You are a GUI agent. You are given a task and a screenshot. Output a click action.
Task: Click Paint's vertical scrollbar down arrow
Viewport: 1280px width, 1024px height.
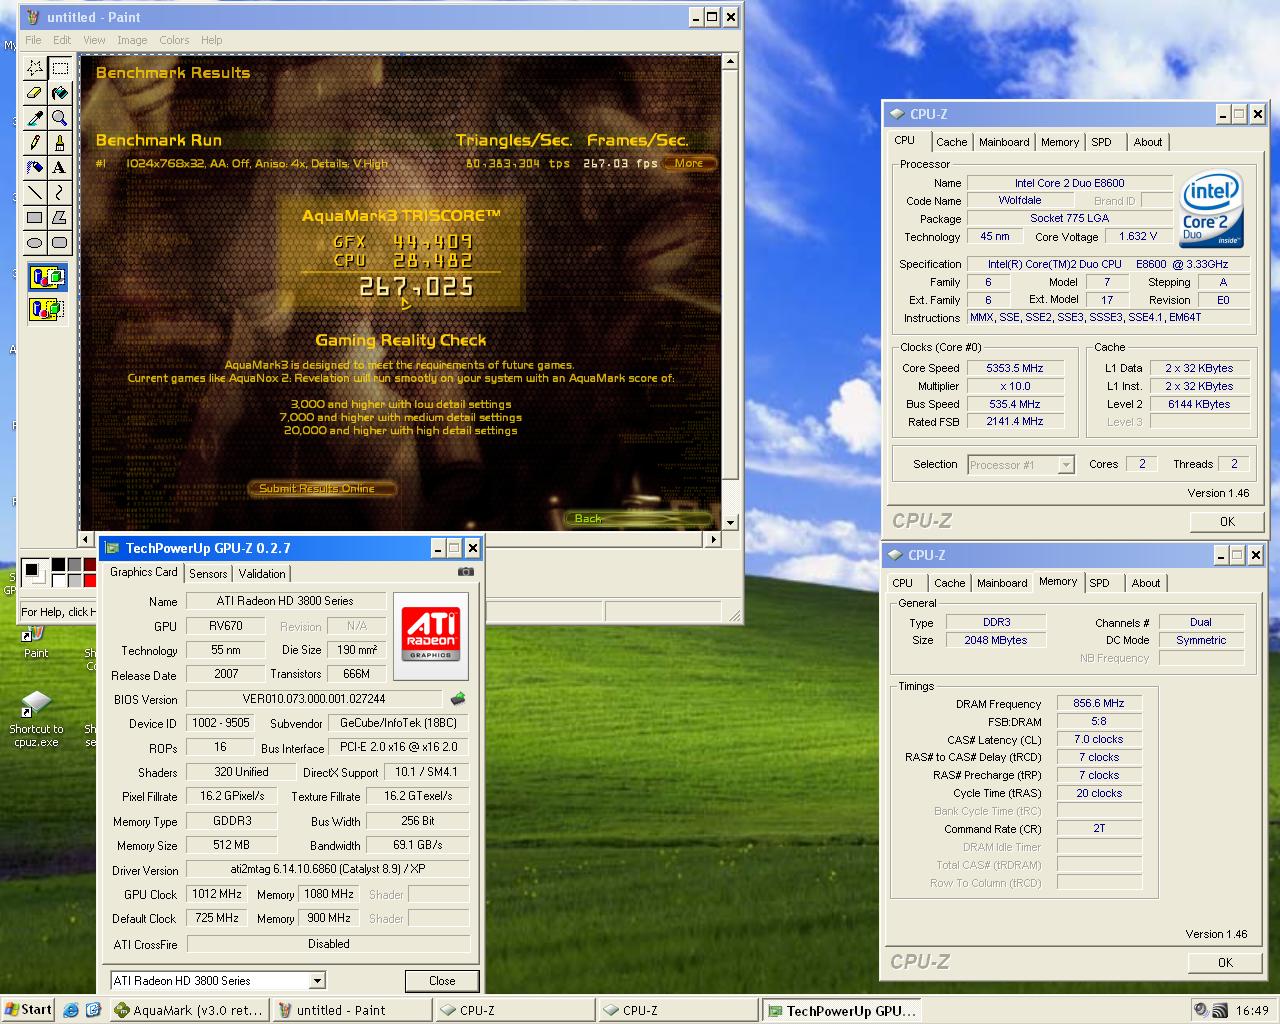(x=730, y=522)
